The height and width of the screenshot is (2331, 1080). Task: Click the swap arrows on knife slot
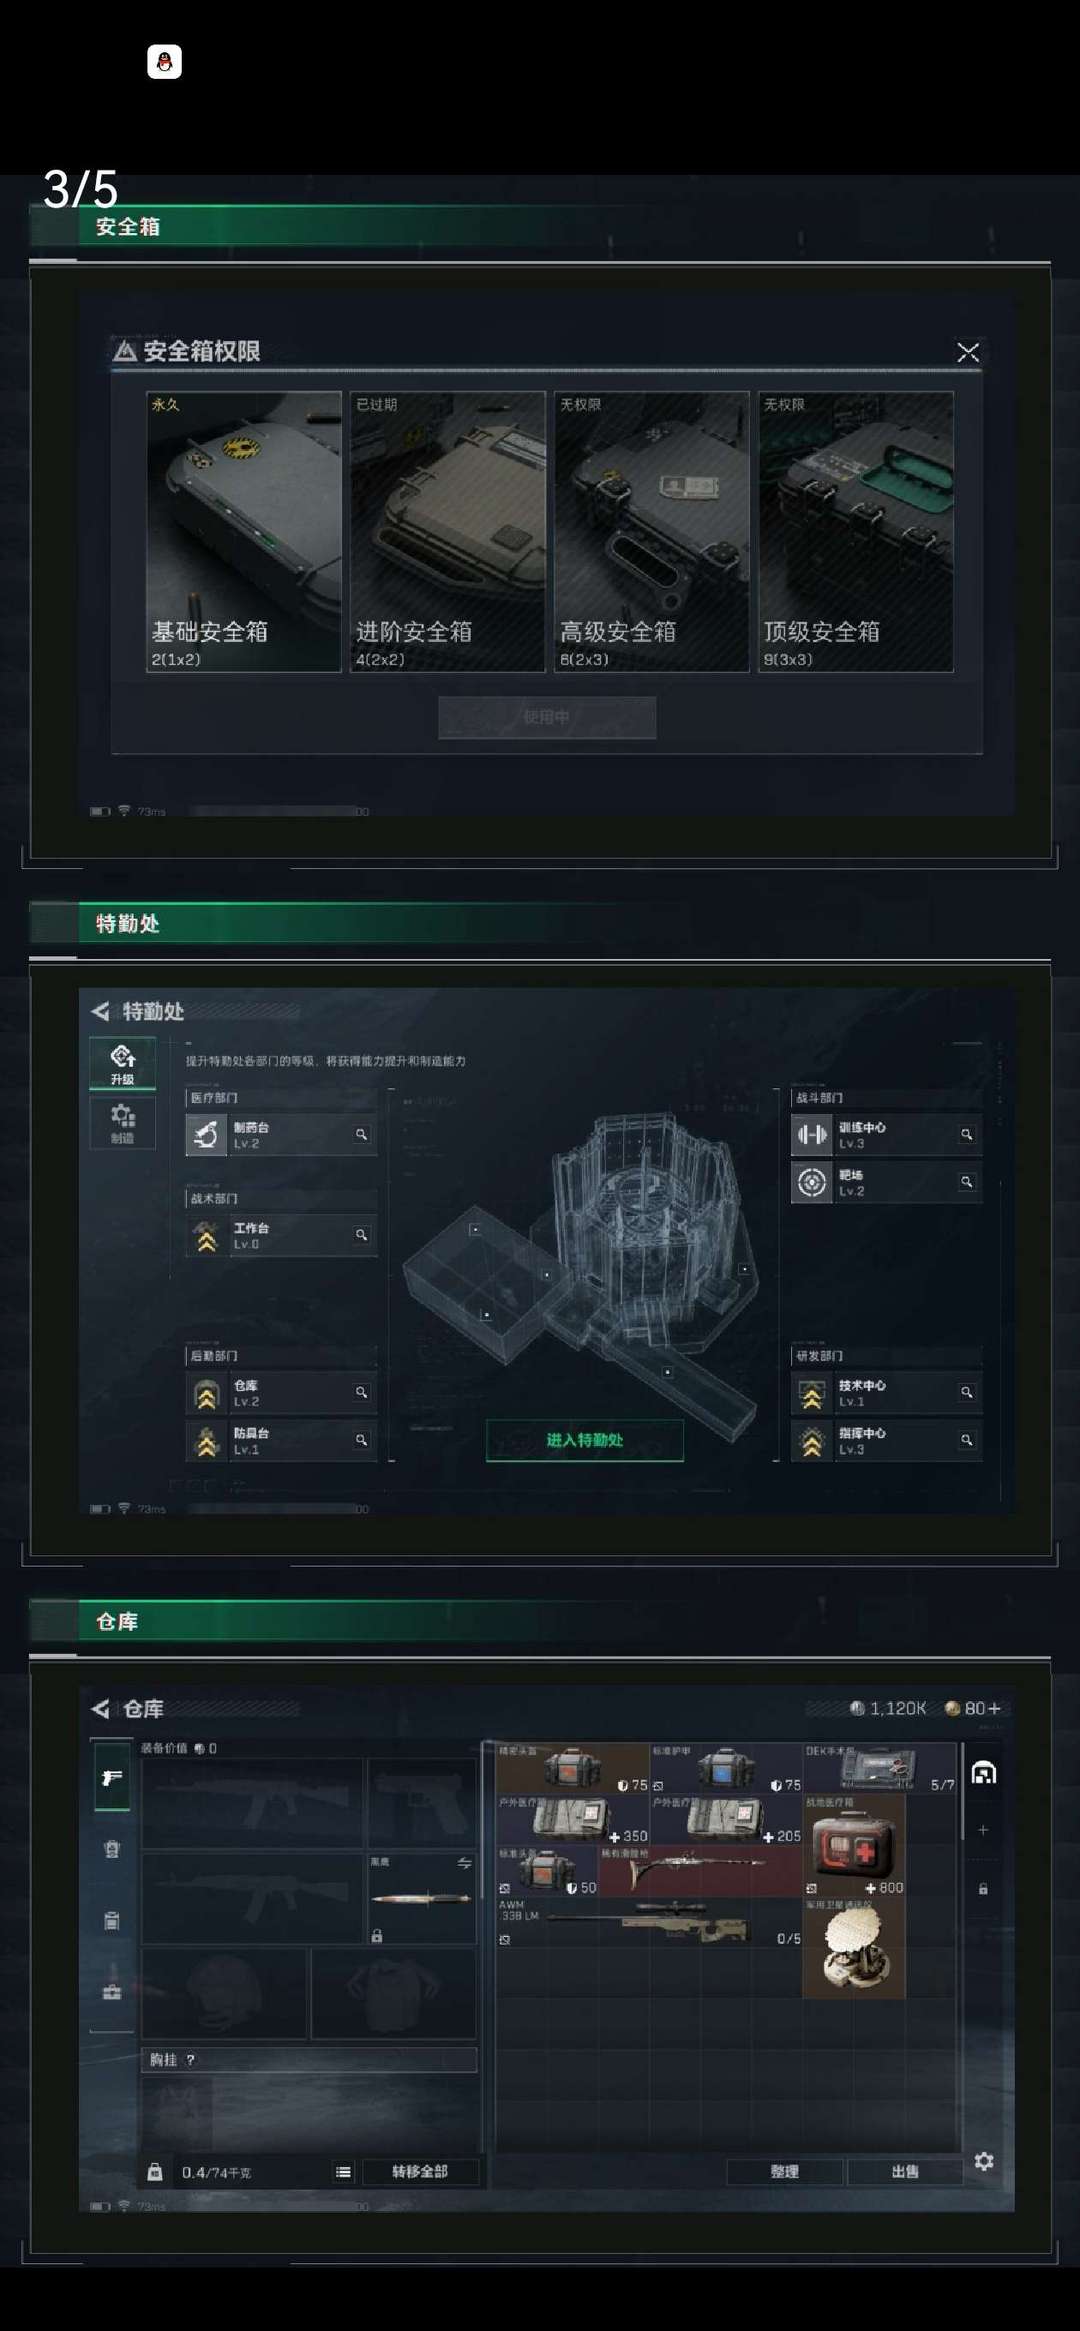point(464,1863)
